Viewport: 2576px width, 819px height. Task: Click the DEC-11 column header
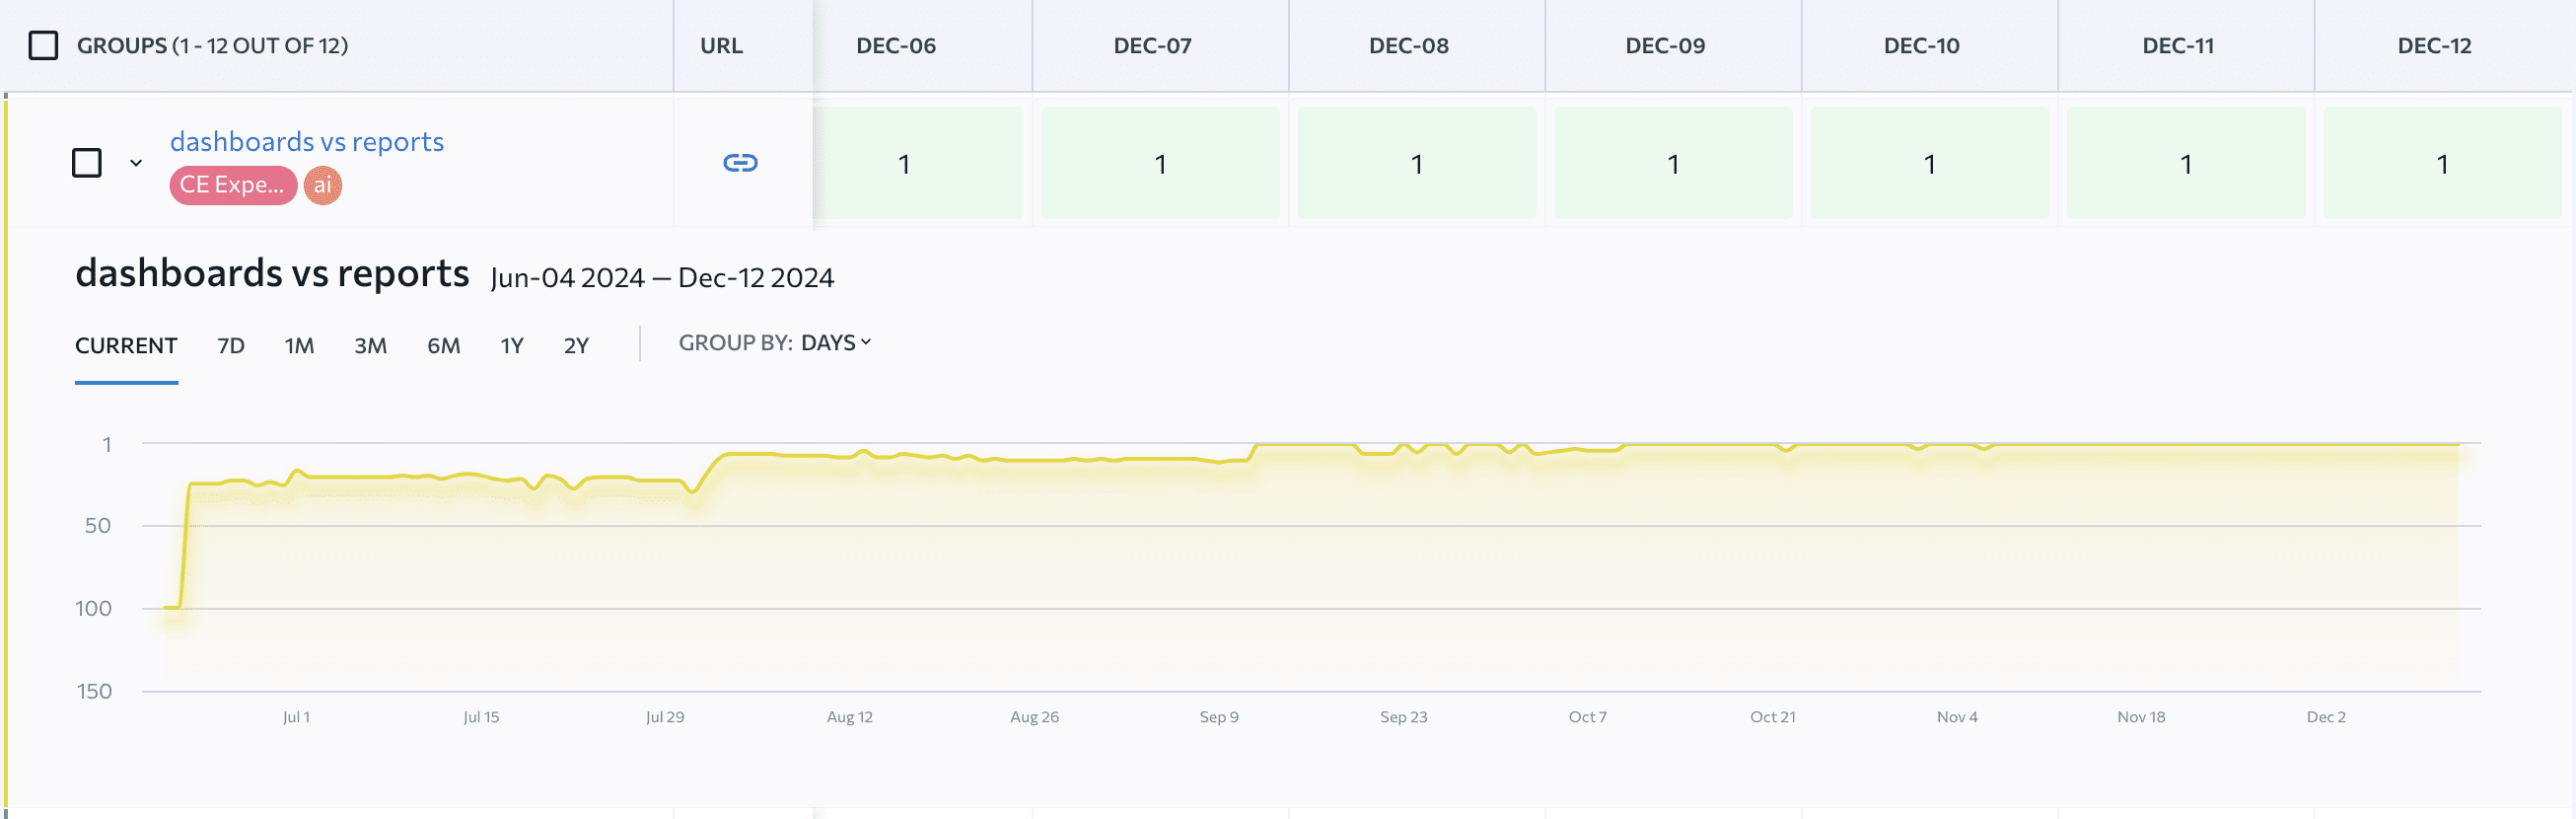click(2178, 45)
